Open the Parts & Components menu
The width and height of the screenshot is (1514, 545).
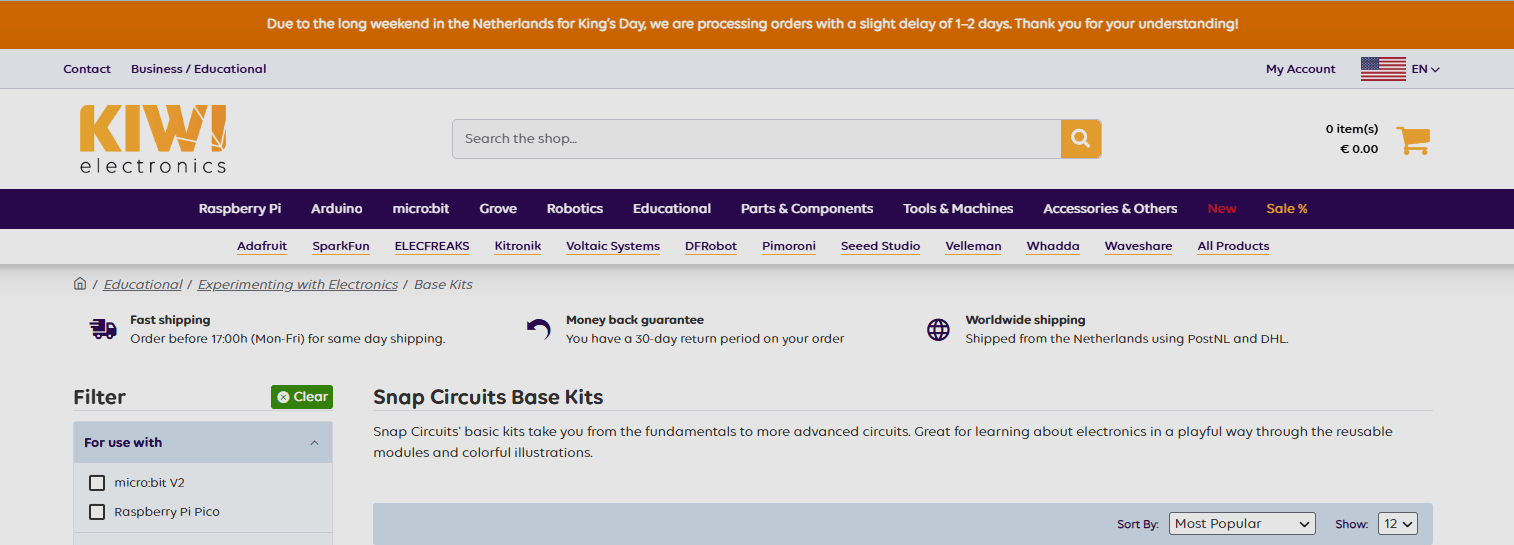pos(807,209)
